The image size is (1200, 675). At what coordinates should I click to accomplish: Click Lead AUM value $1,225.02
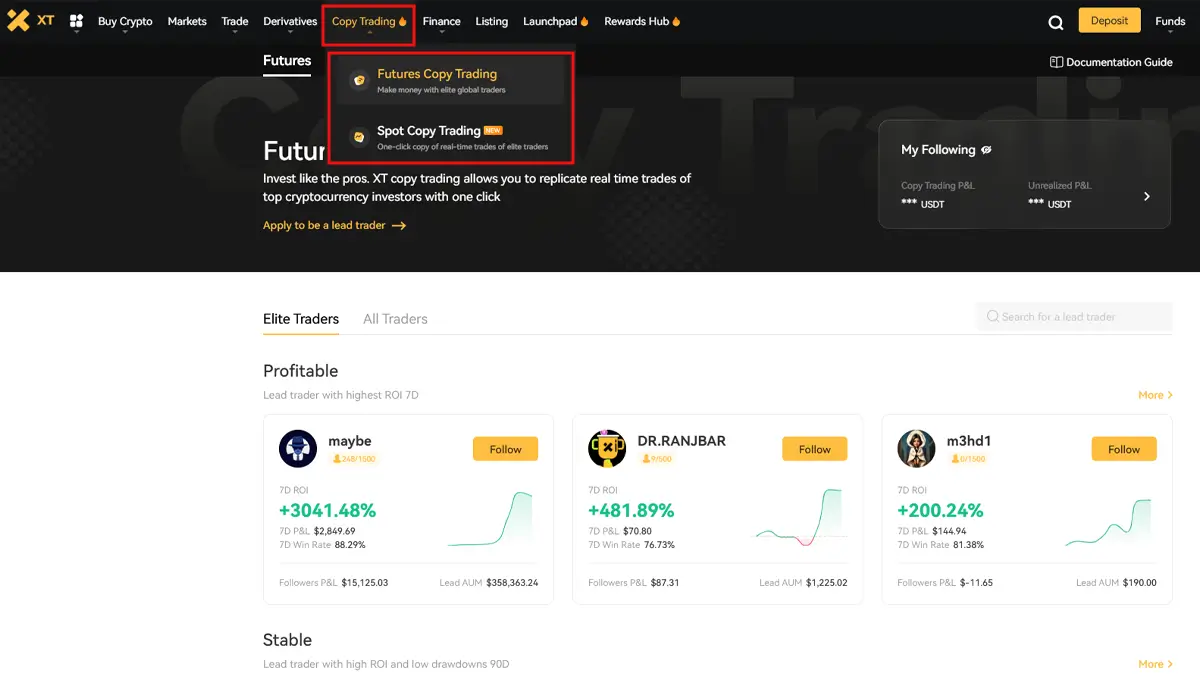coord(827,583)
